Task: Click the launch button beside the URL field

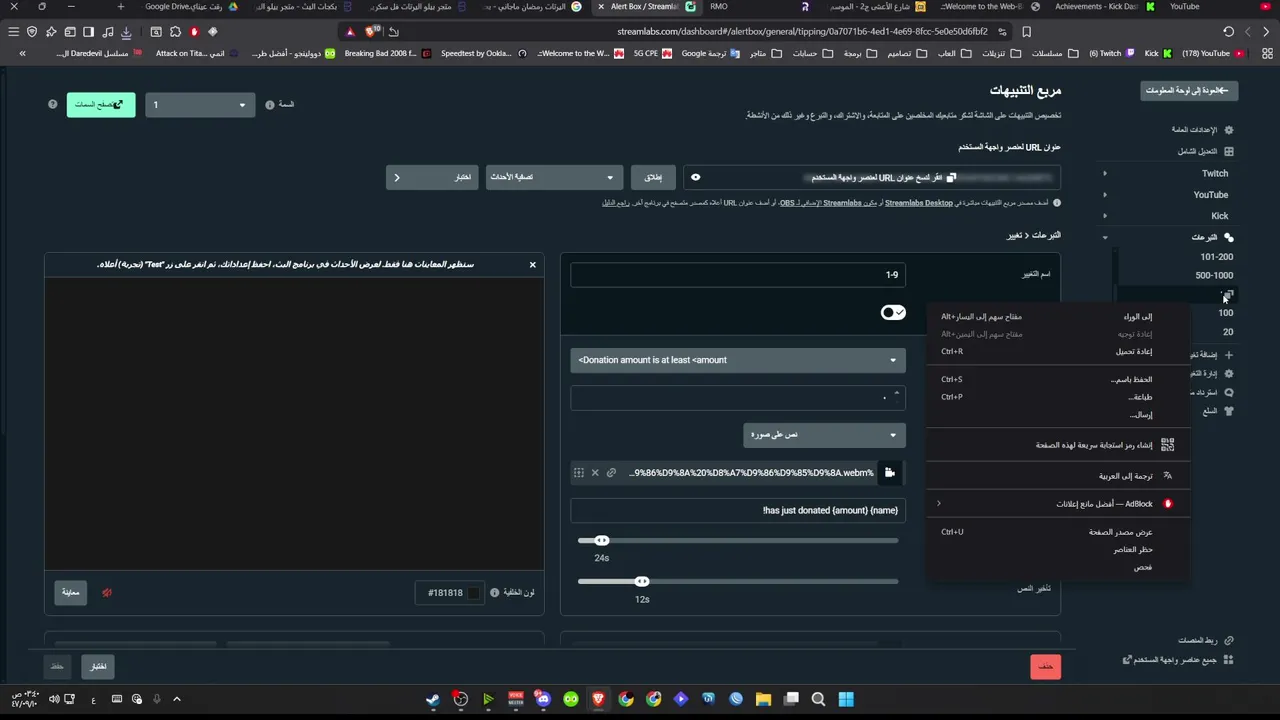Action: point(653,177)
